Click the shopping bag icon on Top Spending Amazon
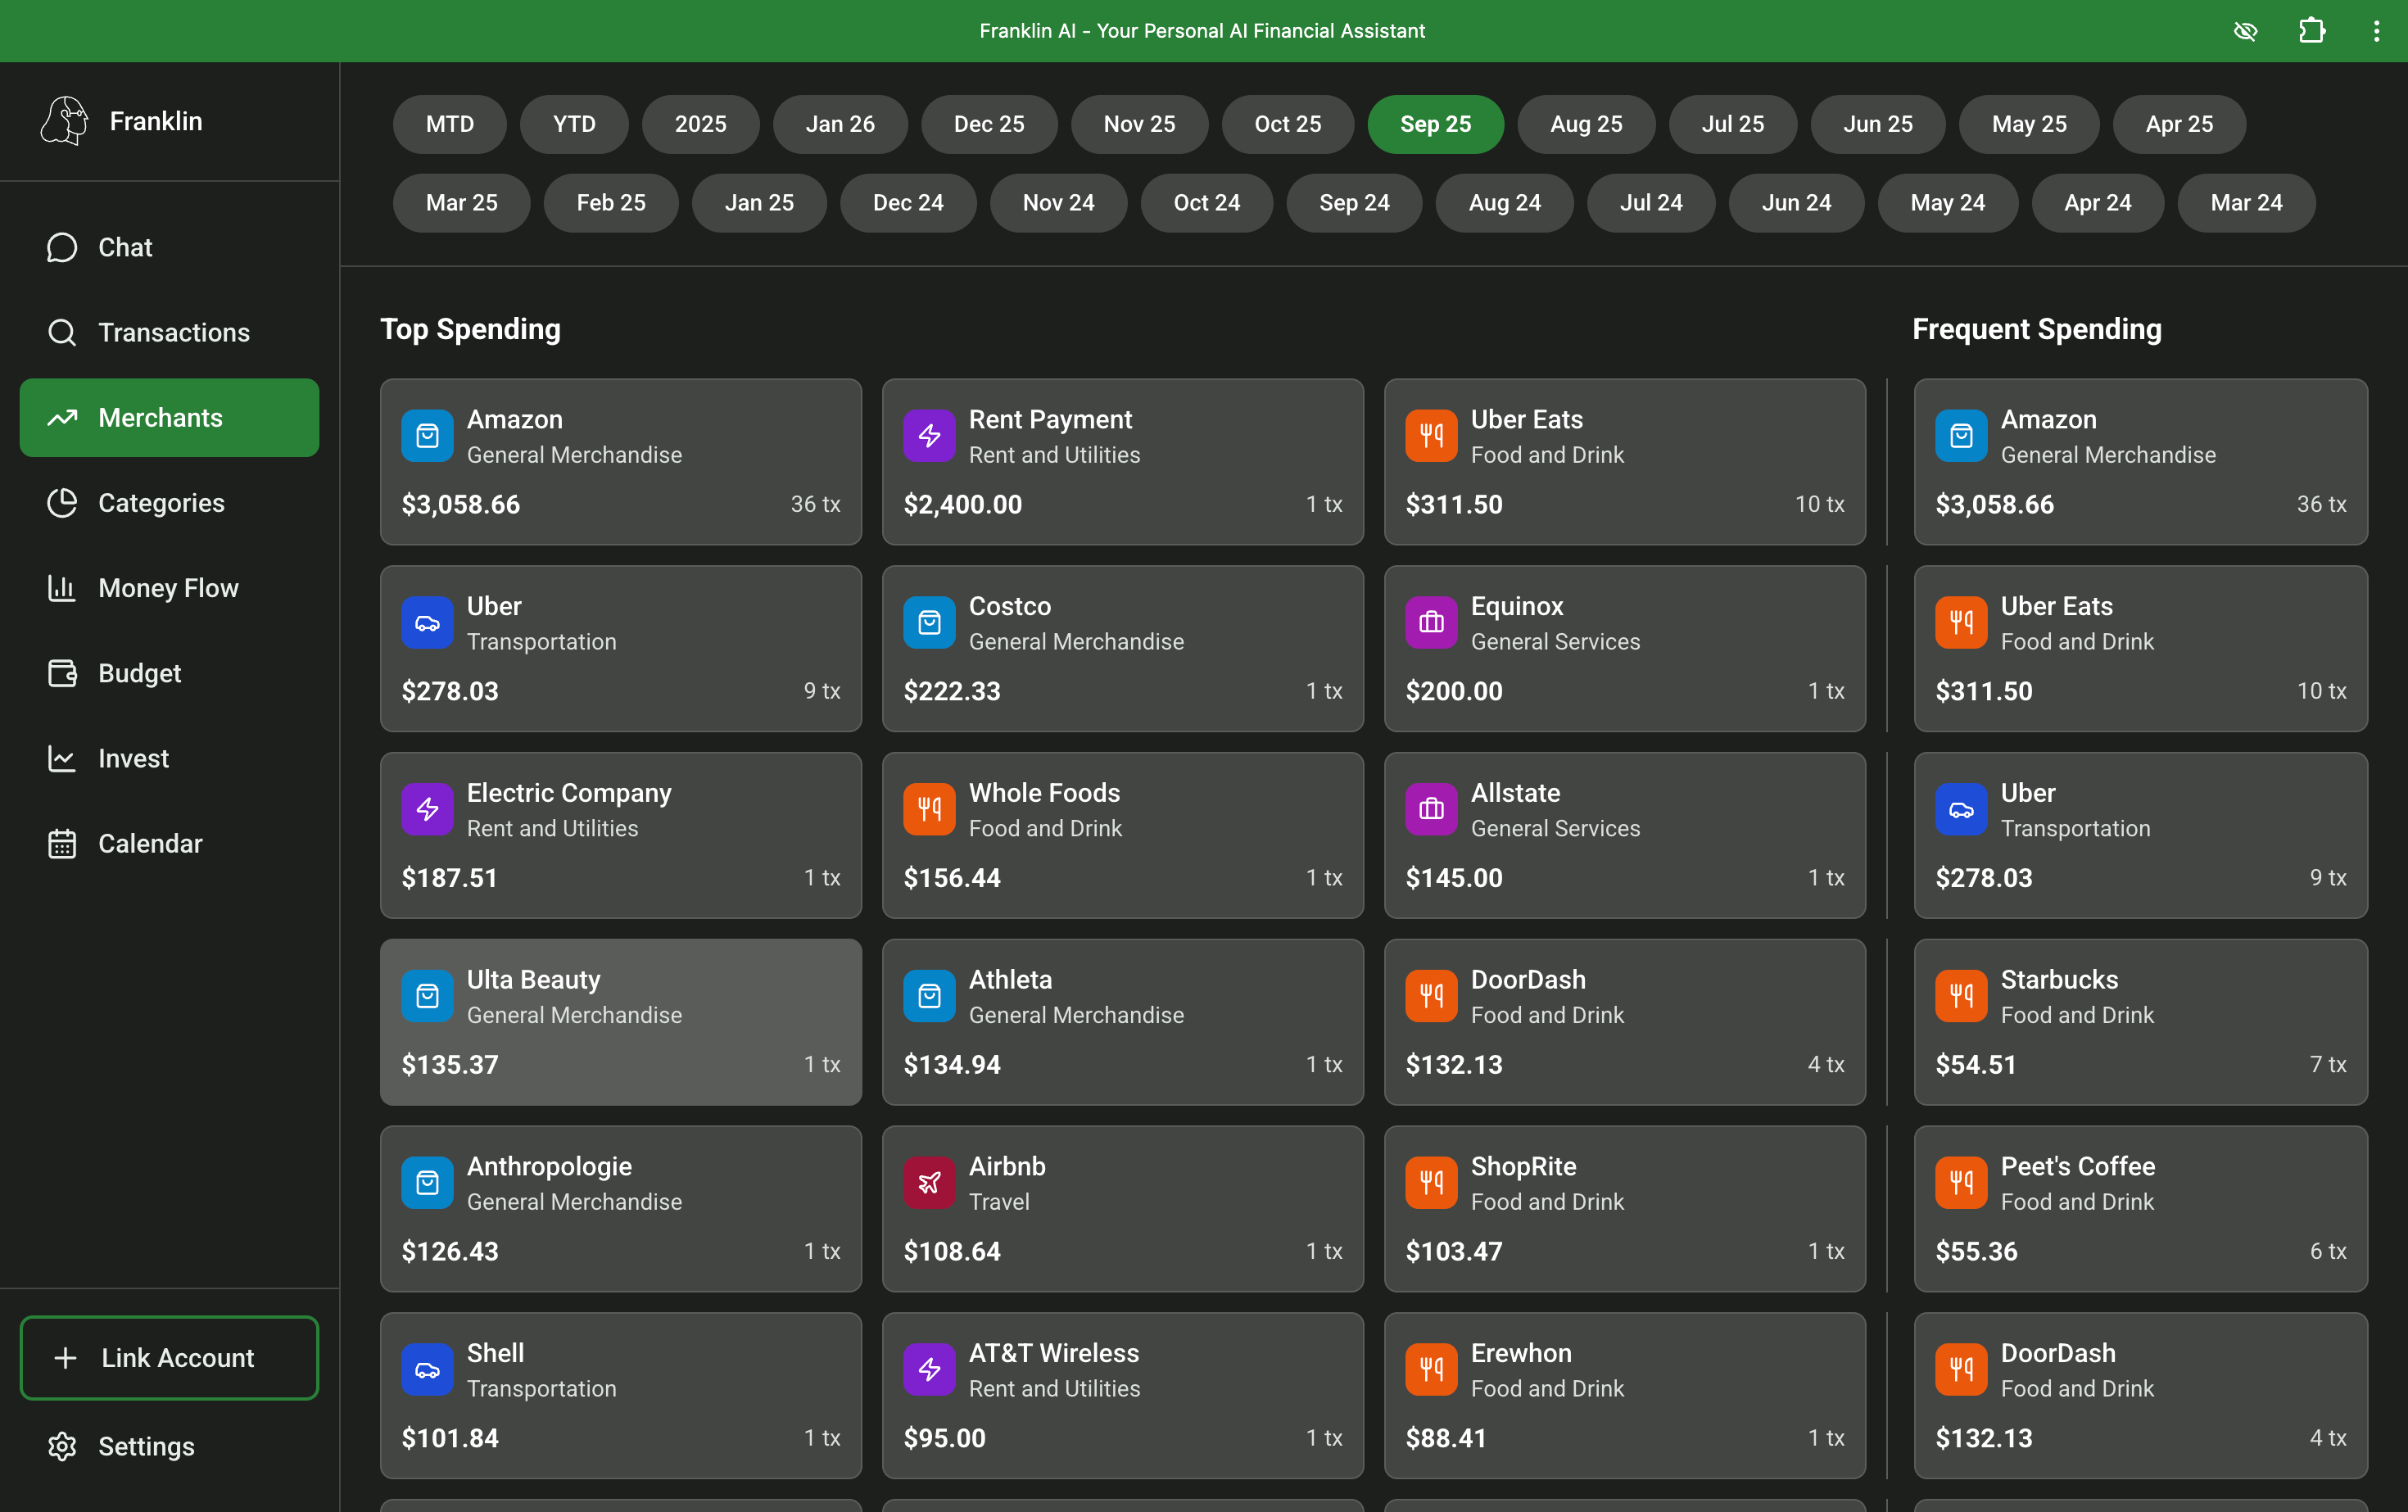 [x=427, y=436]
